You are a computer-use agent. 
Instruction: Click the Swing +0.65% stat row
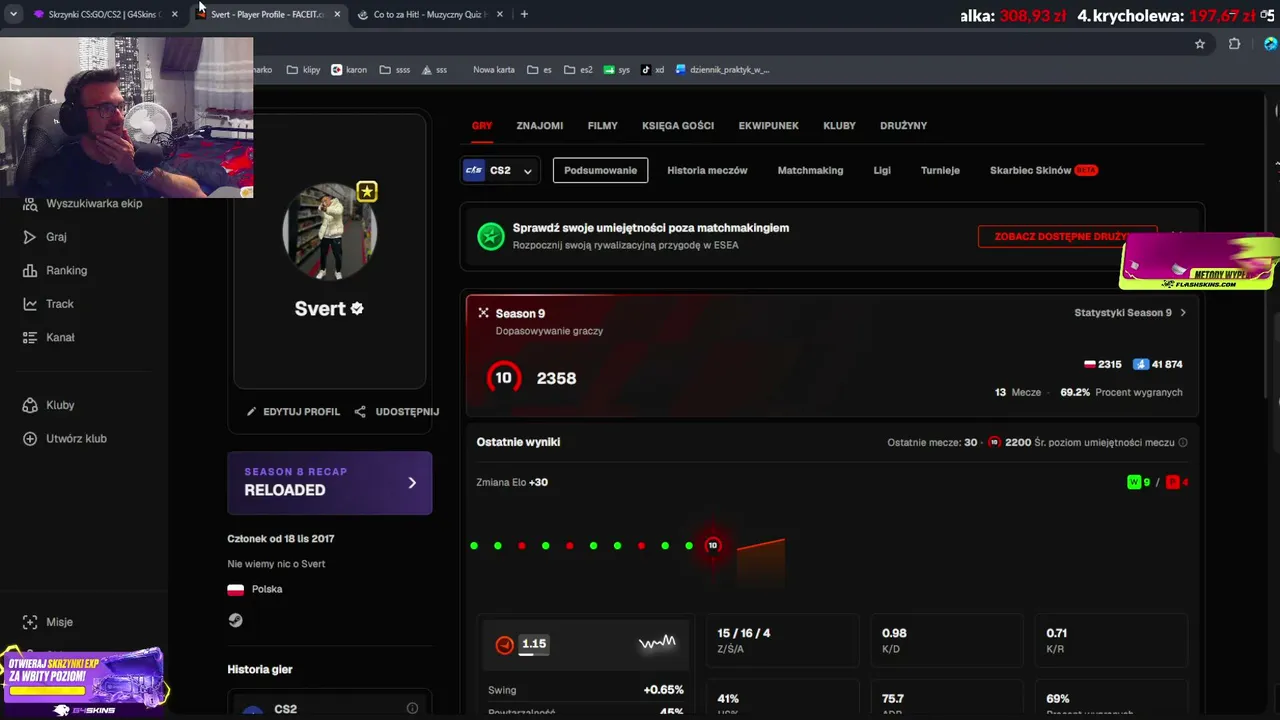(586, 690)
